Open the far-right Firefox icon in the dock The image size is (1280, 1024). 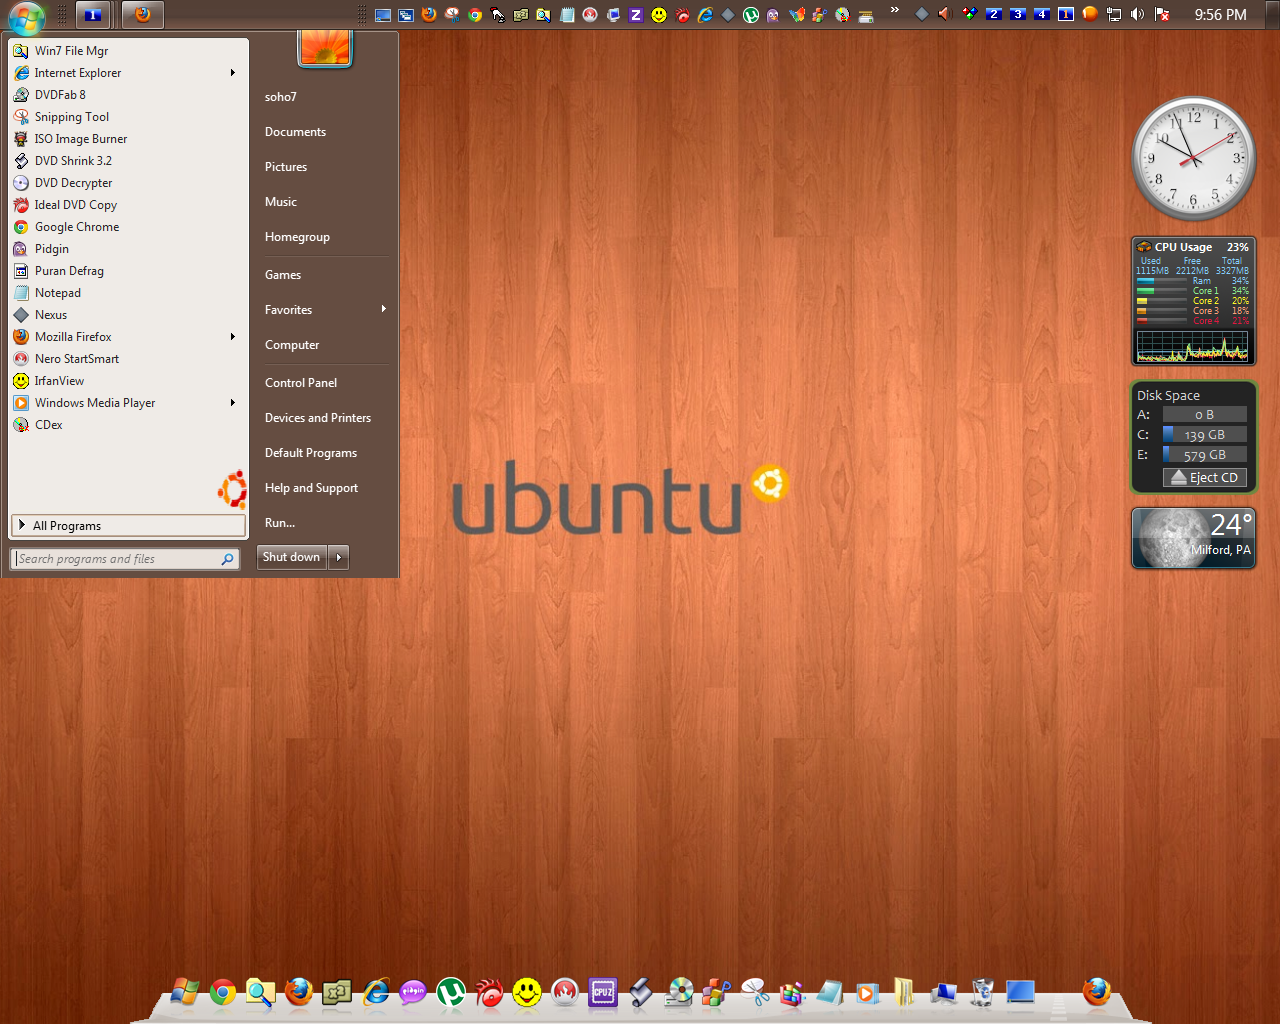click(1097, 992)
